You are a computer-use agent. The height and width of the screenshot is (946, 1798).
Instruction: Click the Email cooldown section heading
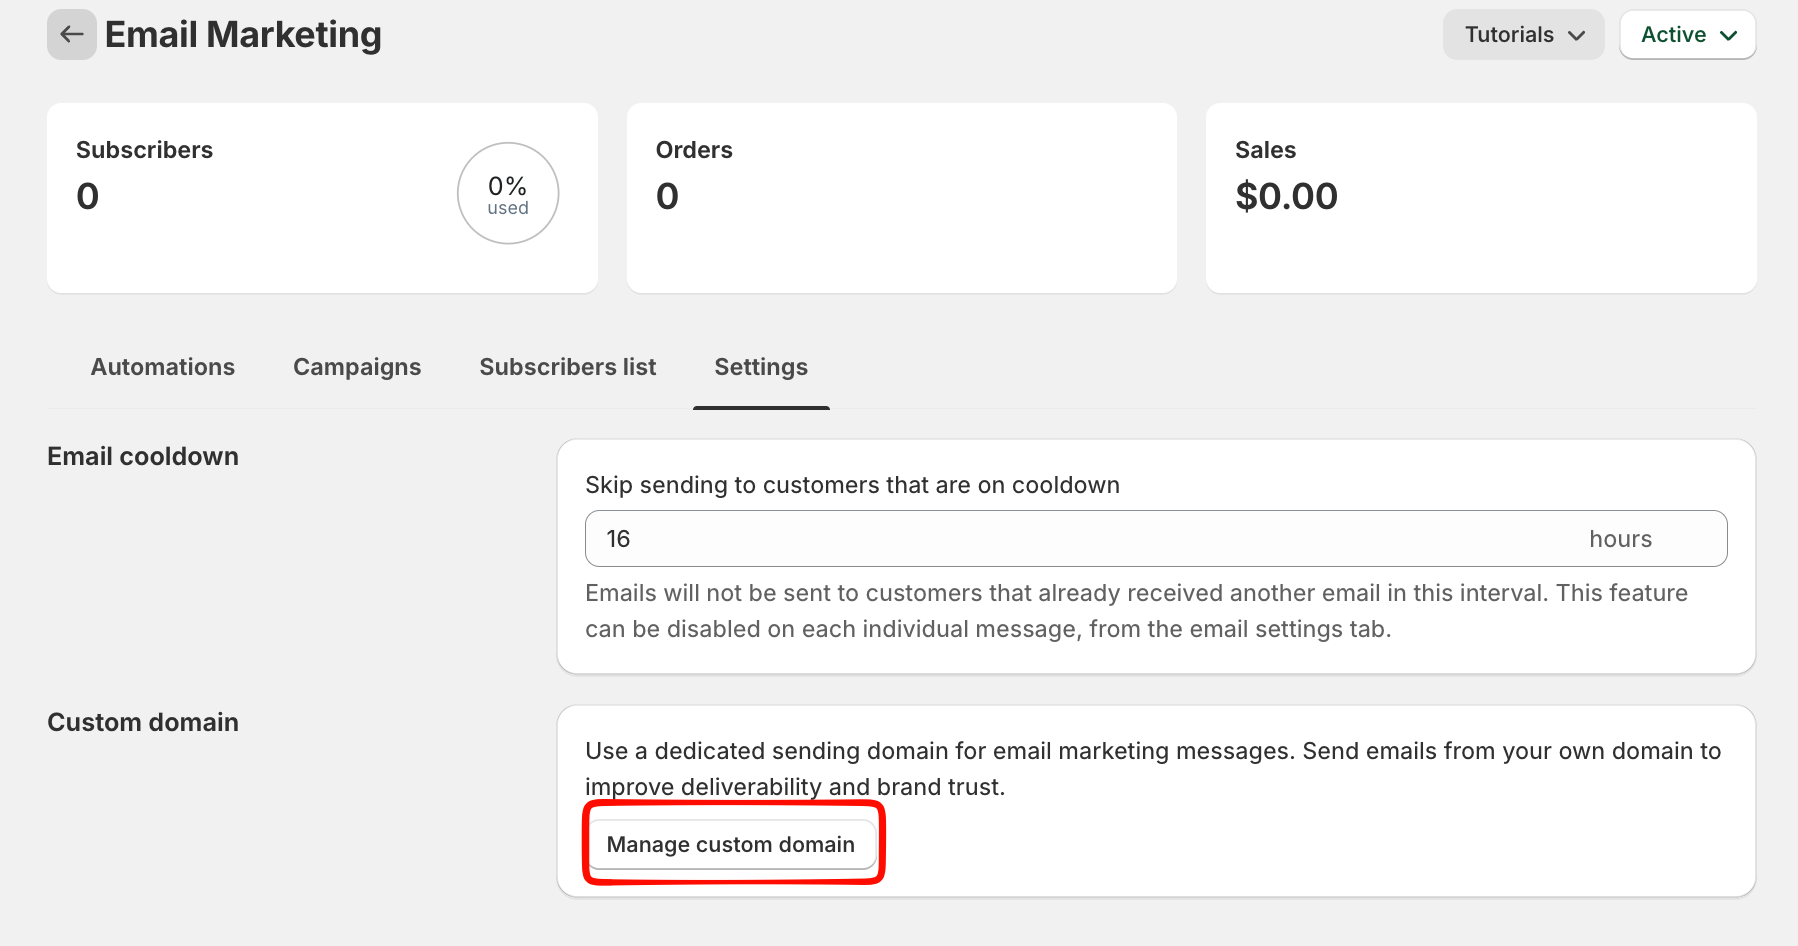pos(143,456)
